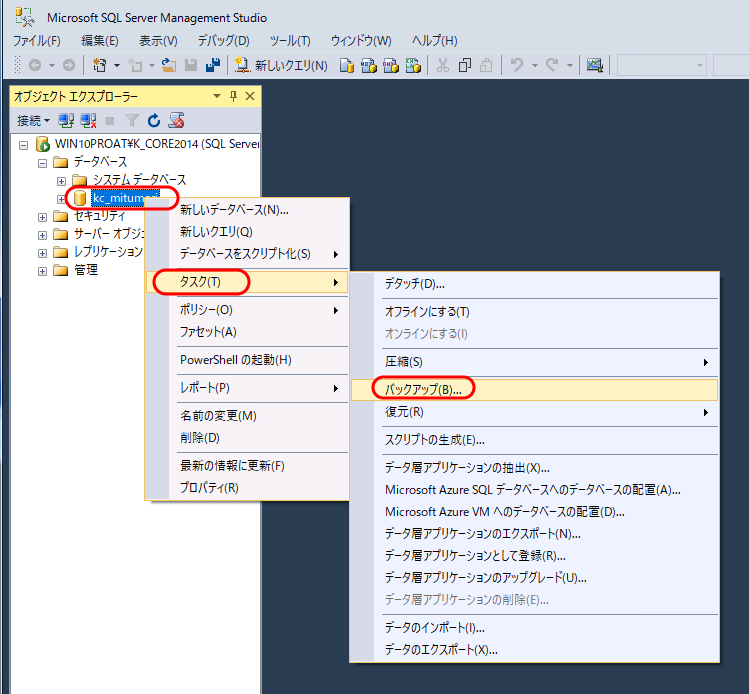Choose データのエクスポート(X)... entry
This screenshot has width=749, height=694.
coord(534,650)
